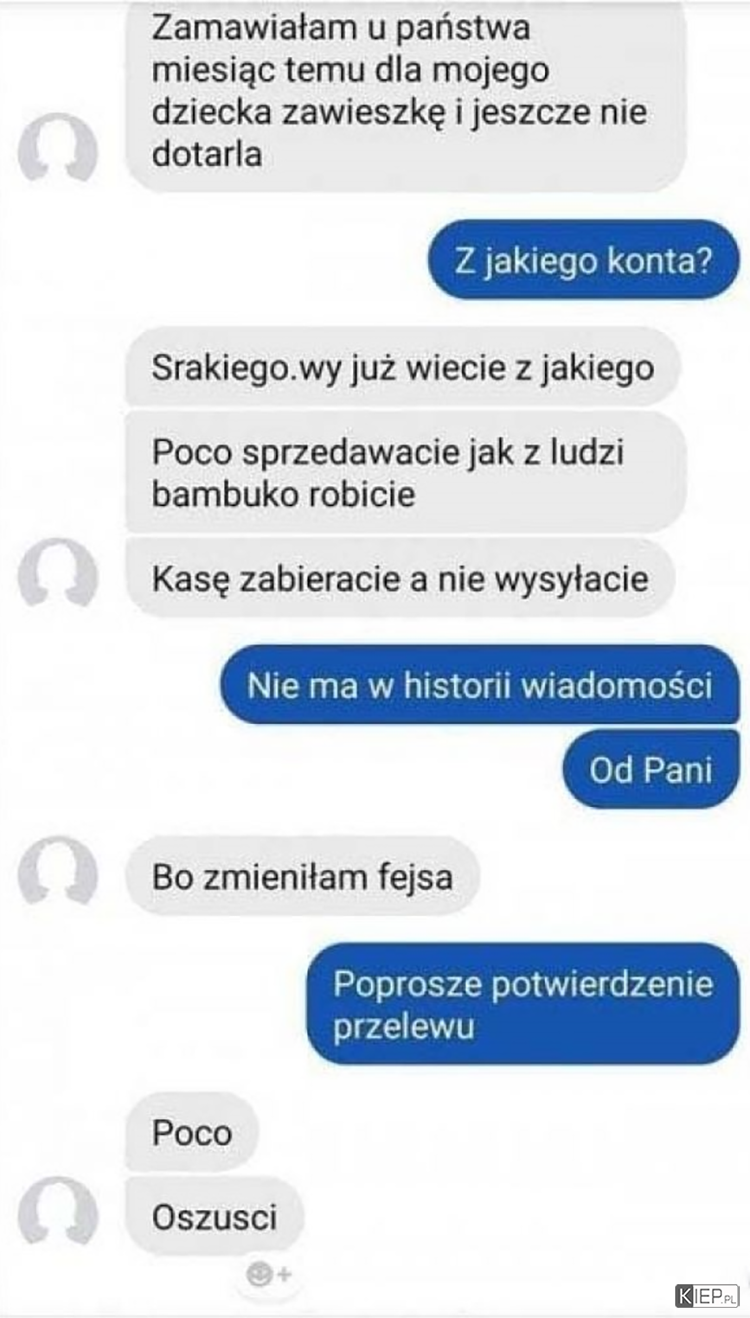The width and height of the screenshot is (750, 1318).
Task: Select the 'Nie ma w historii wiadomości' bubble
Action: (x=480, y=685)
